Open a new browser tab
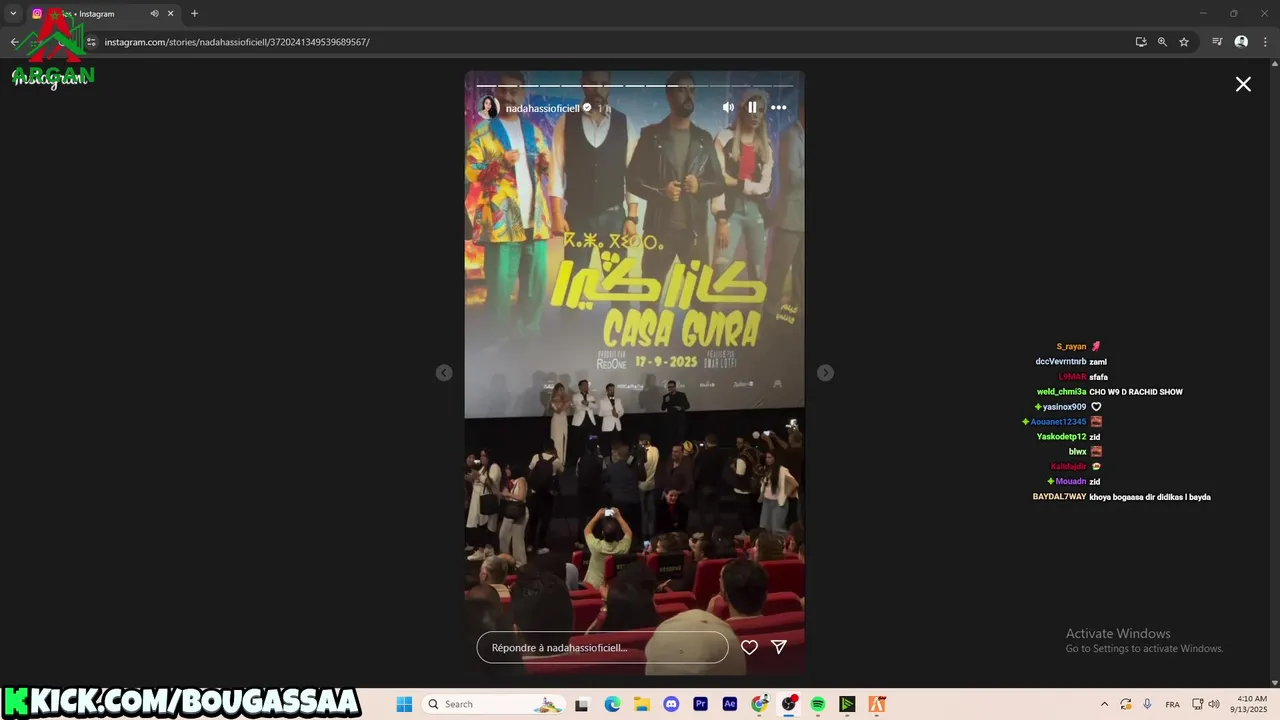Screen dimensions: 1280x720 pyautogui.click(x=194, y=14)
